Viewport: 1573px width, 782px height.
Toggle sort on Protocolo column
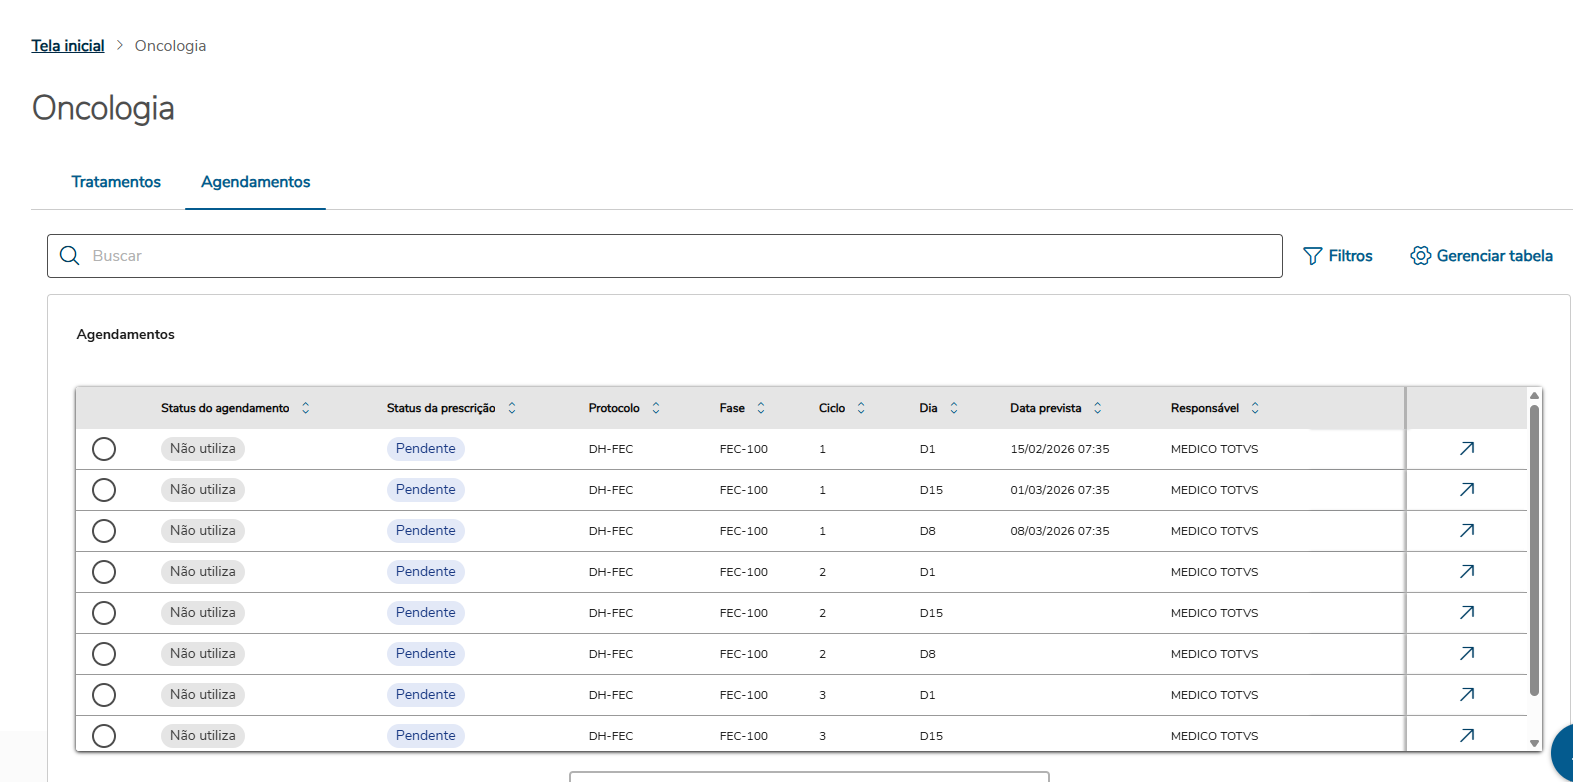click(656, 408)
